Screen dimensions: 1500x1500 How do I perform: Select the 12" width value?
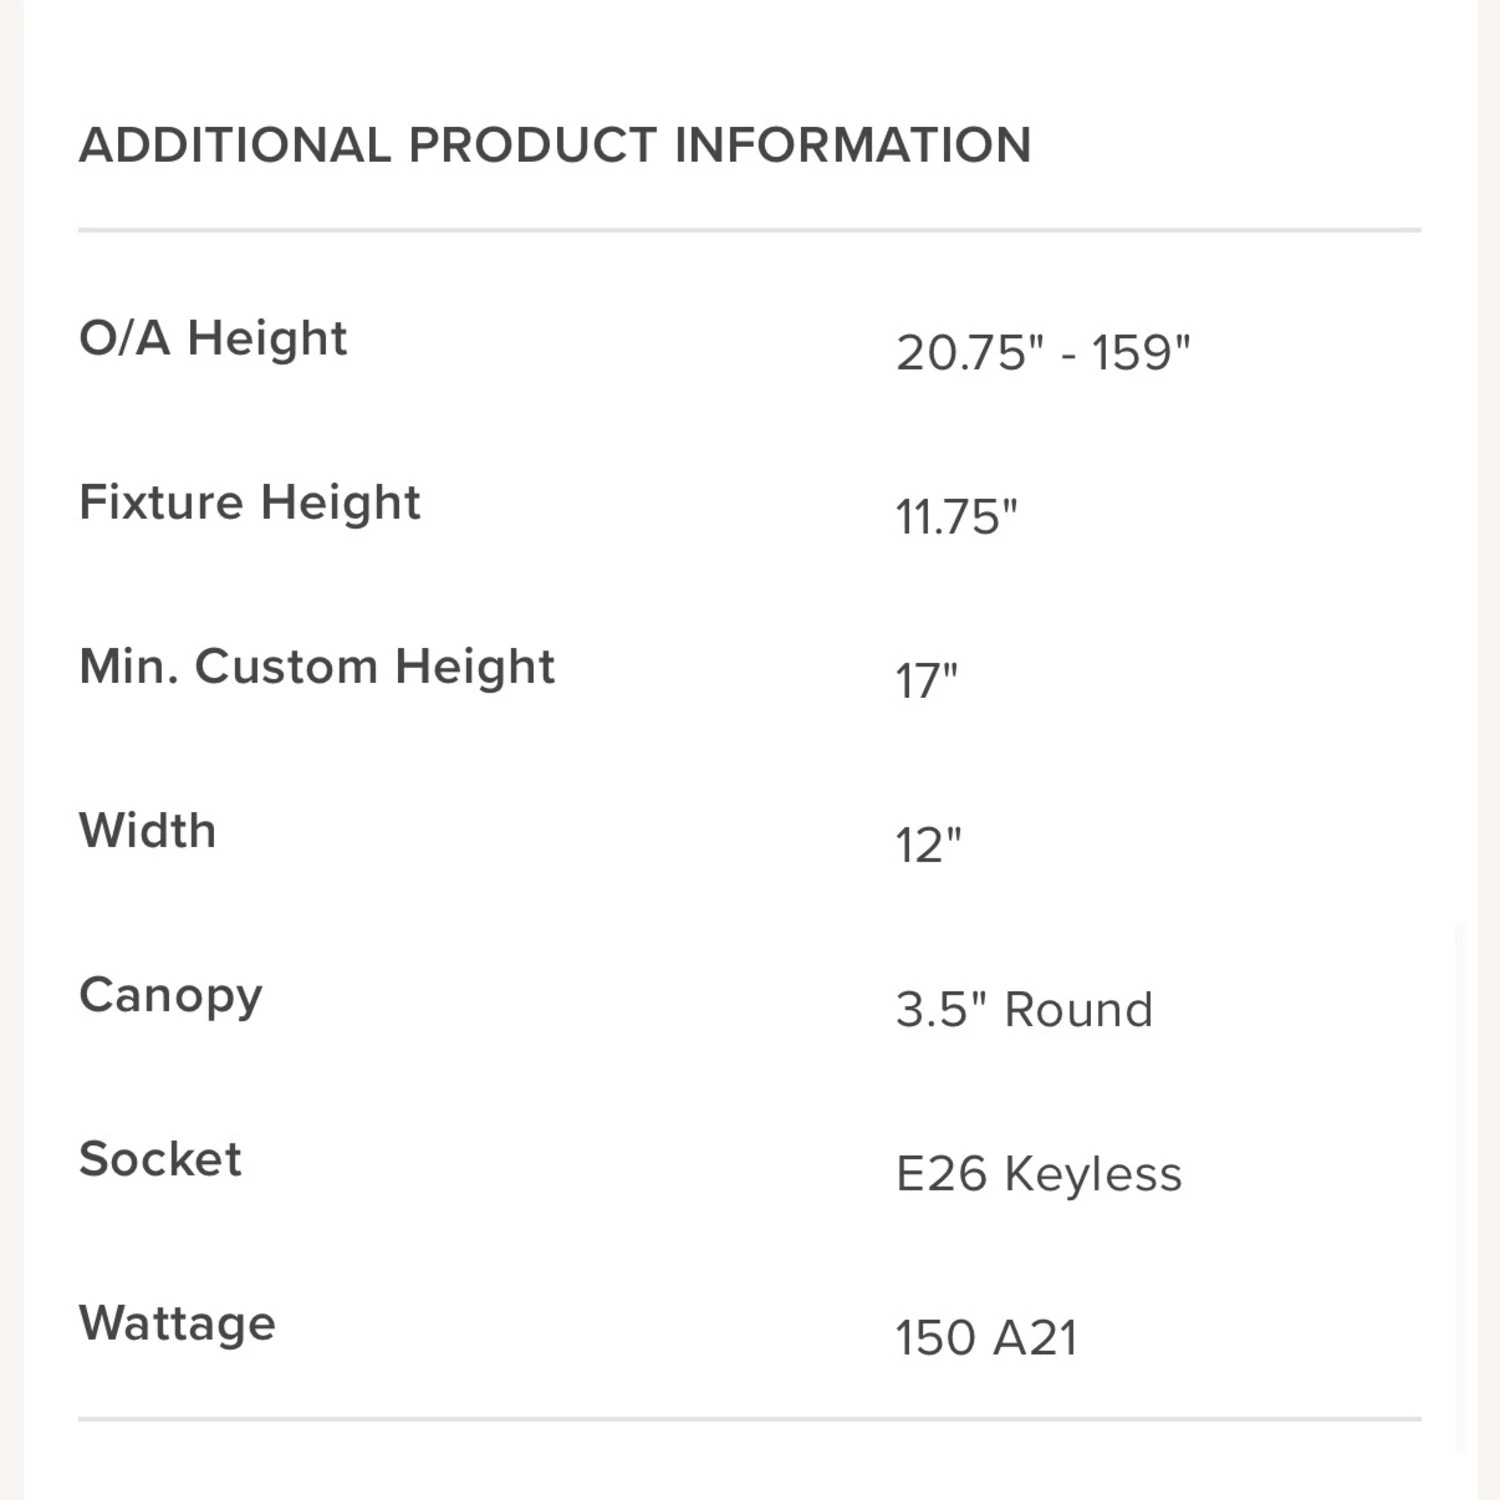[927, 846]
